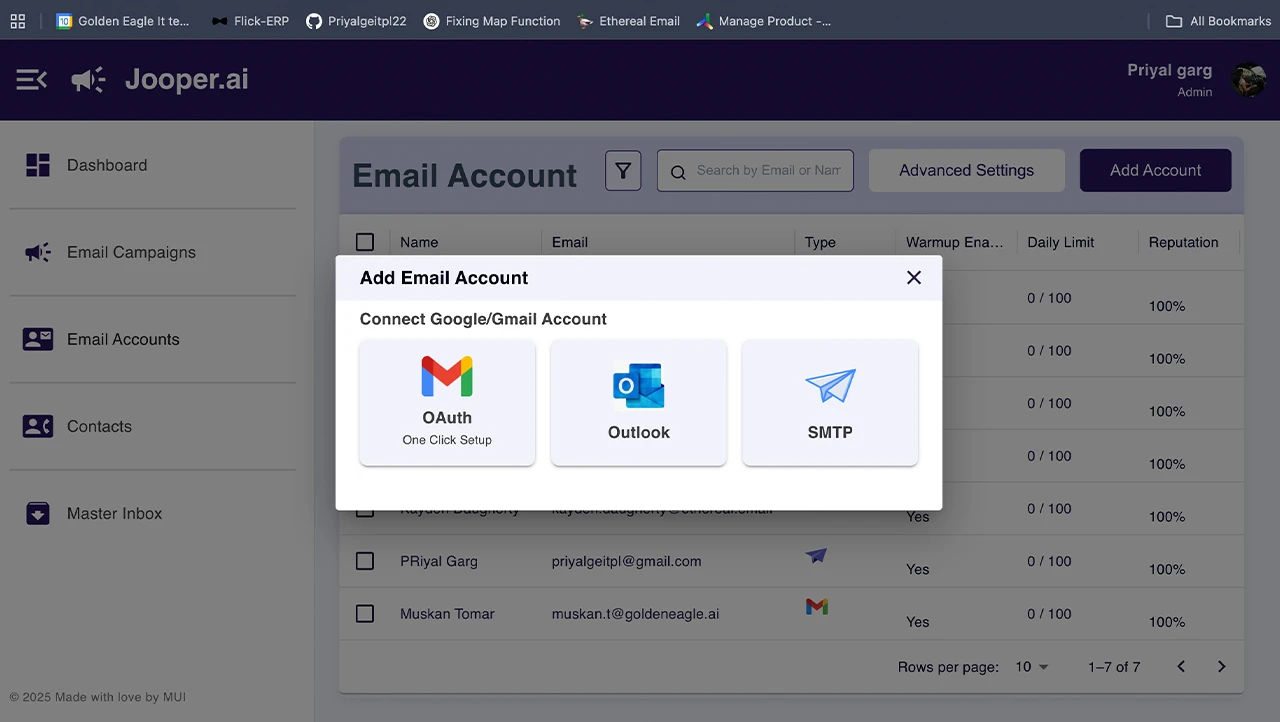Collapse the sidebar with the menu toggle icon
This screenshot has height=722, width=1280.
[31, 80]
